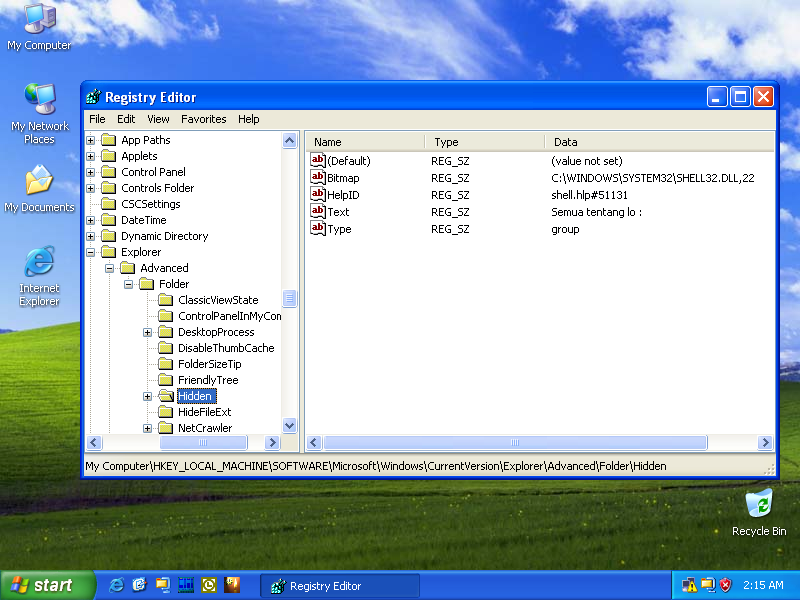Screen dimensions: 800x600
Task: Expand the DesktopProcess key
Action: pos(148,332)
